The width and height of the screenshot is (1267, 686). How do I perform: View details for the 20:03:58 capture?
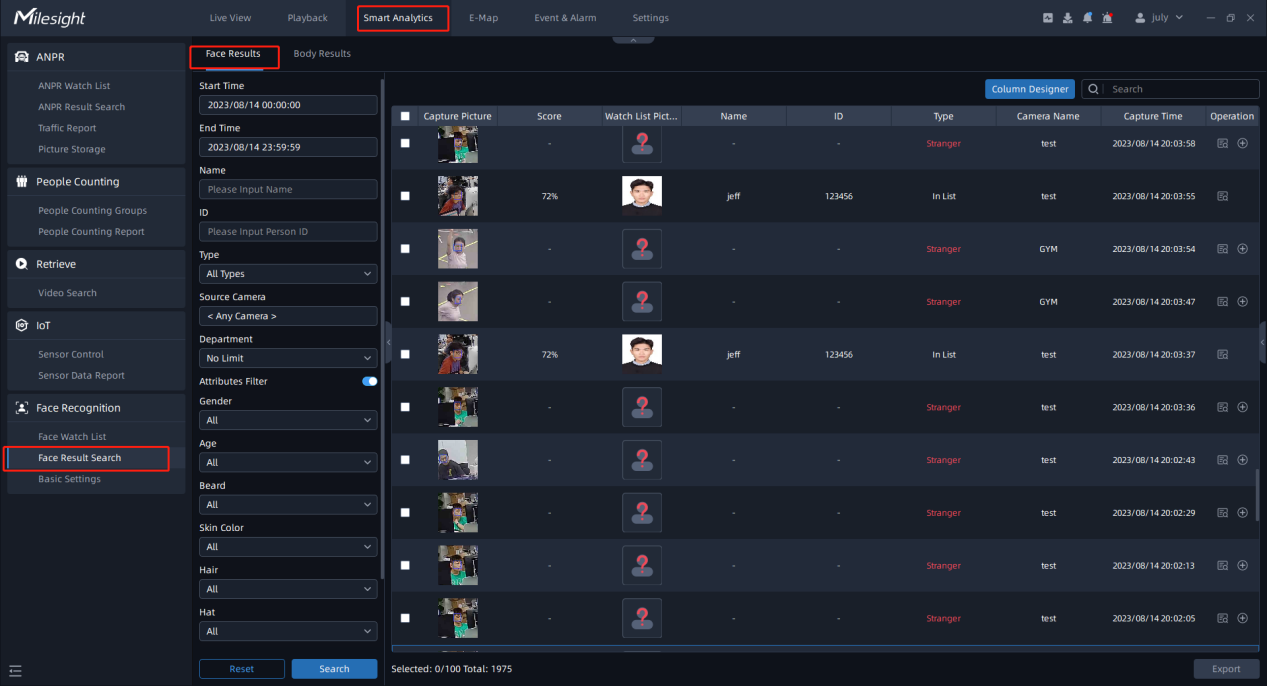pyautogui.click(x=1222, y=143)
